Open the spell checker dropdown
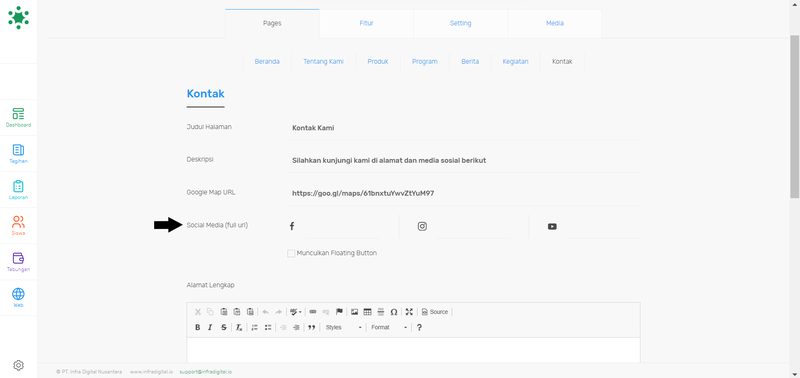 pyautogui.click(x=295, y=312)
